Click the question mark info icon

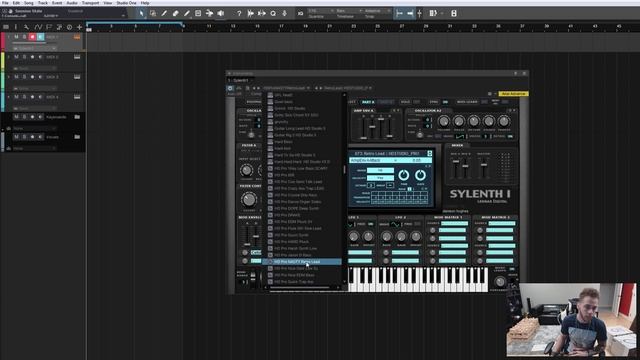point(239,13)
